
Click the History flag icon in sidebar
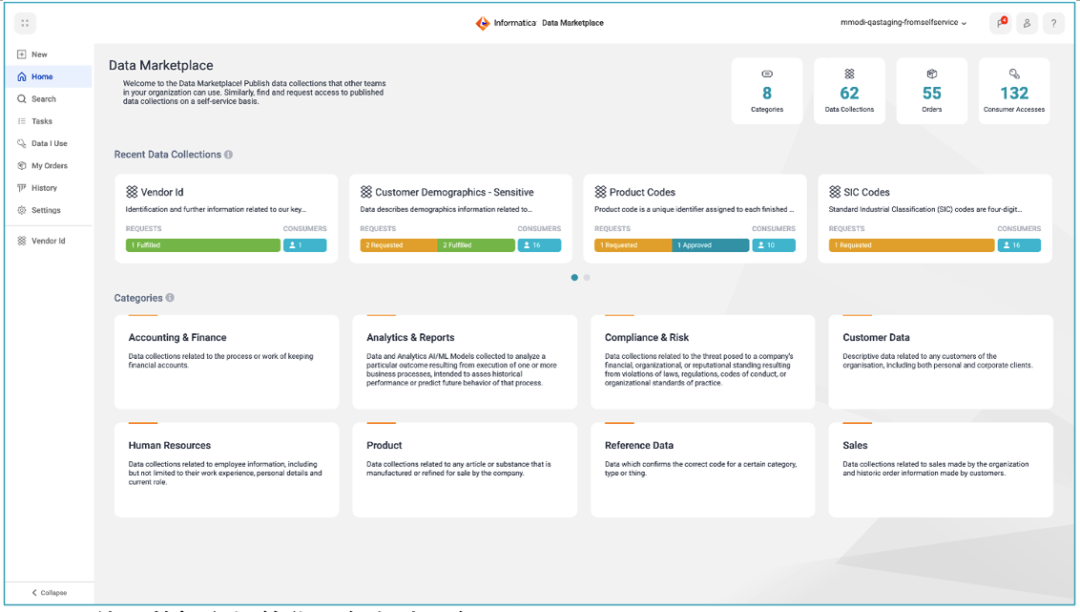pyautogui.click(x=21, y=188)
